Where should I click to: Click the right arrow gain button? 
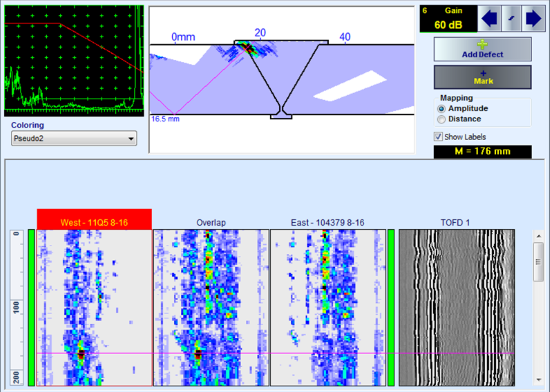534,18
